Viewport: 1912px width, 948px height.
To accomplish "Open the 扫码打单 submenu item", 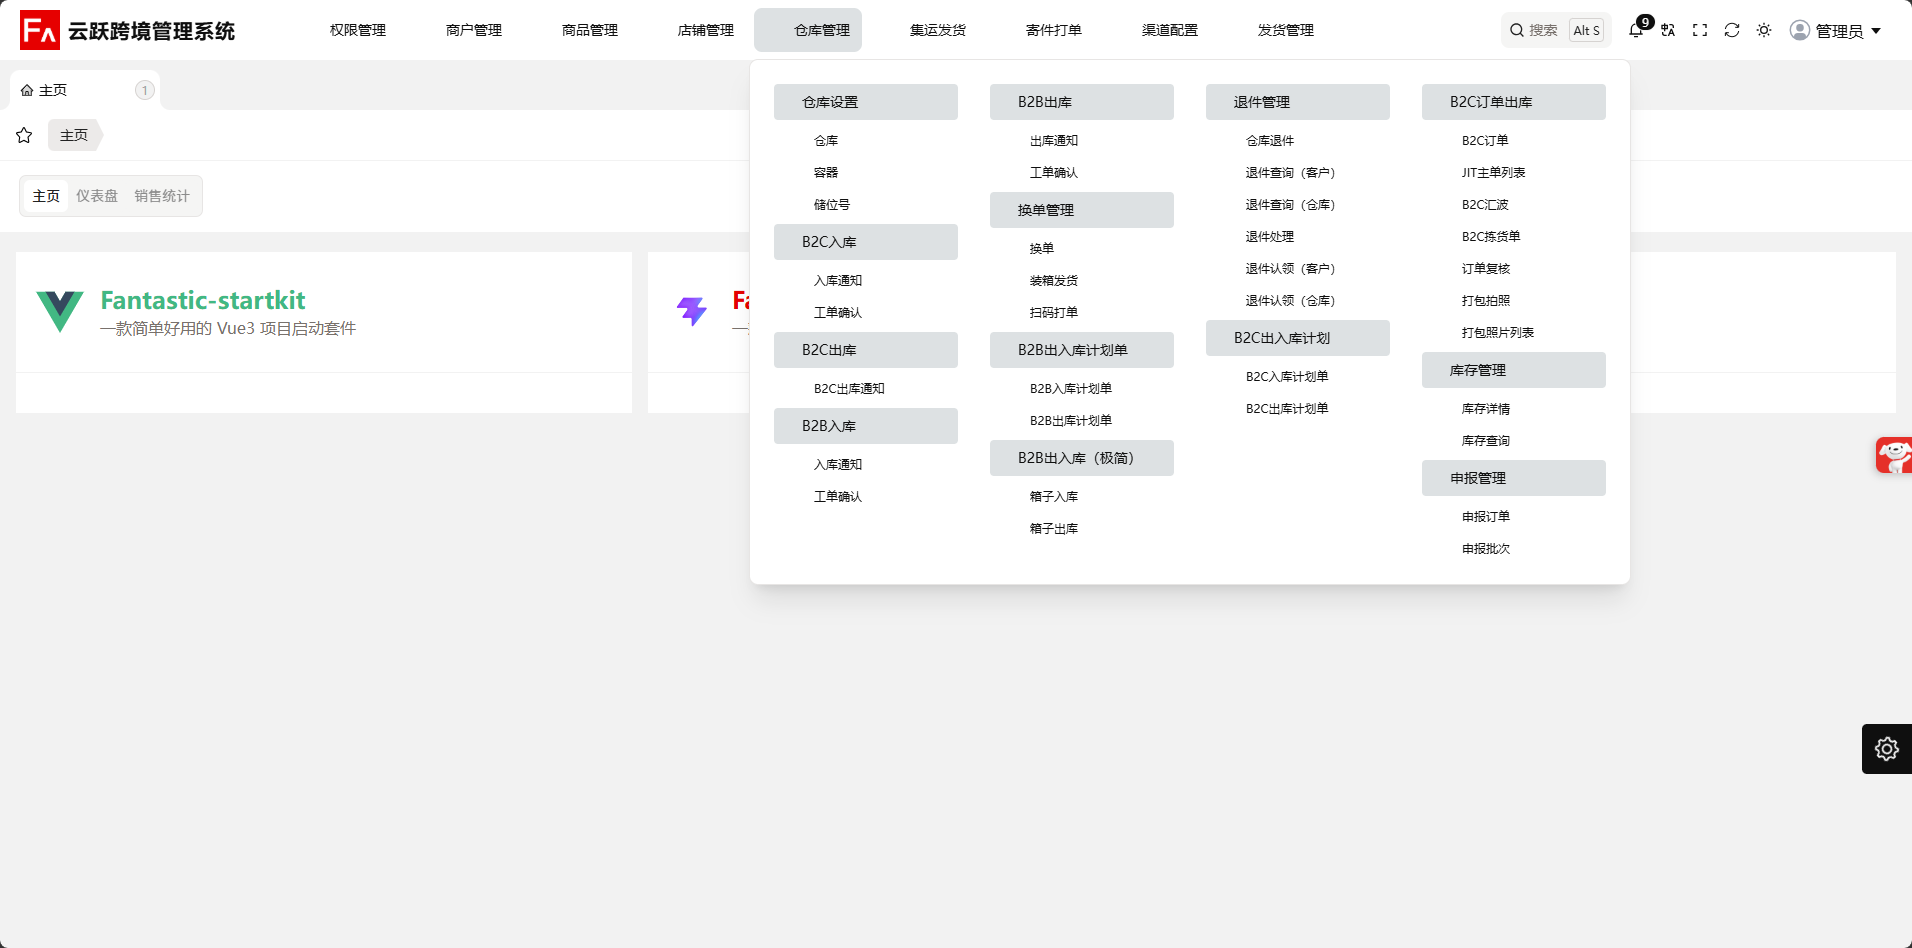I will (1054, 313).
